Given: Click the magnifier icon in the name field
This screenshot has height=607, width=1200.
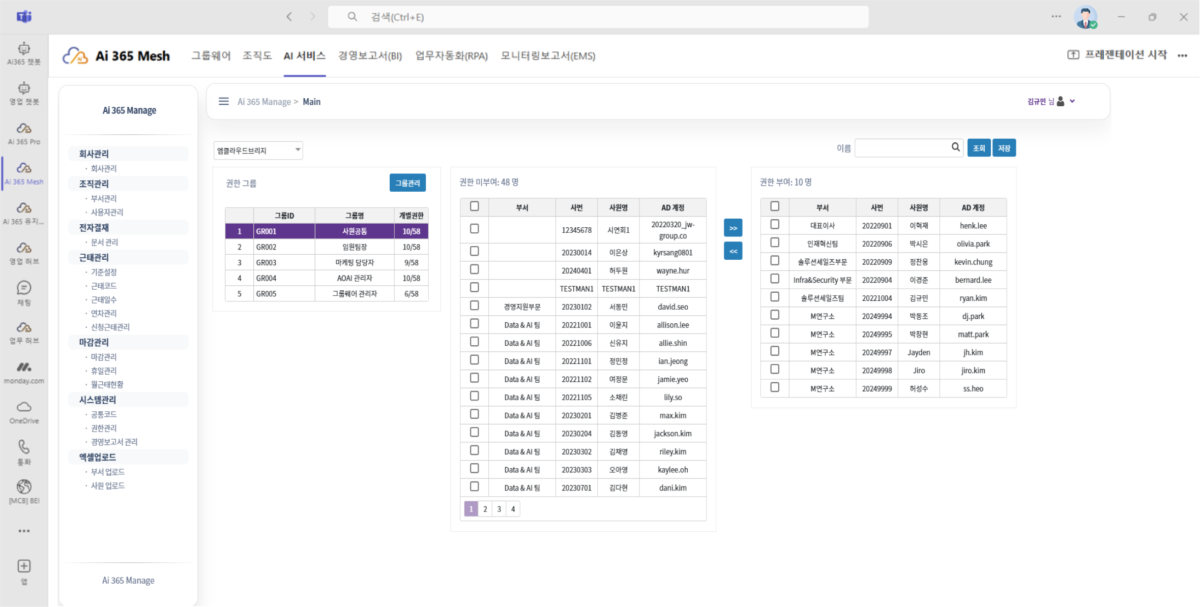Looking at the screenshot, I should point(956,148).
